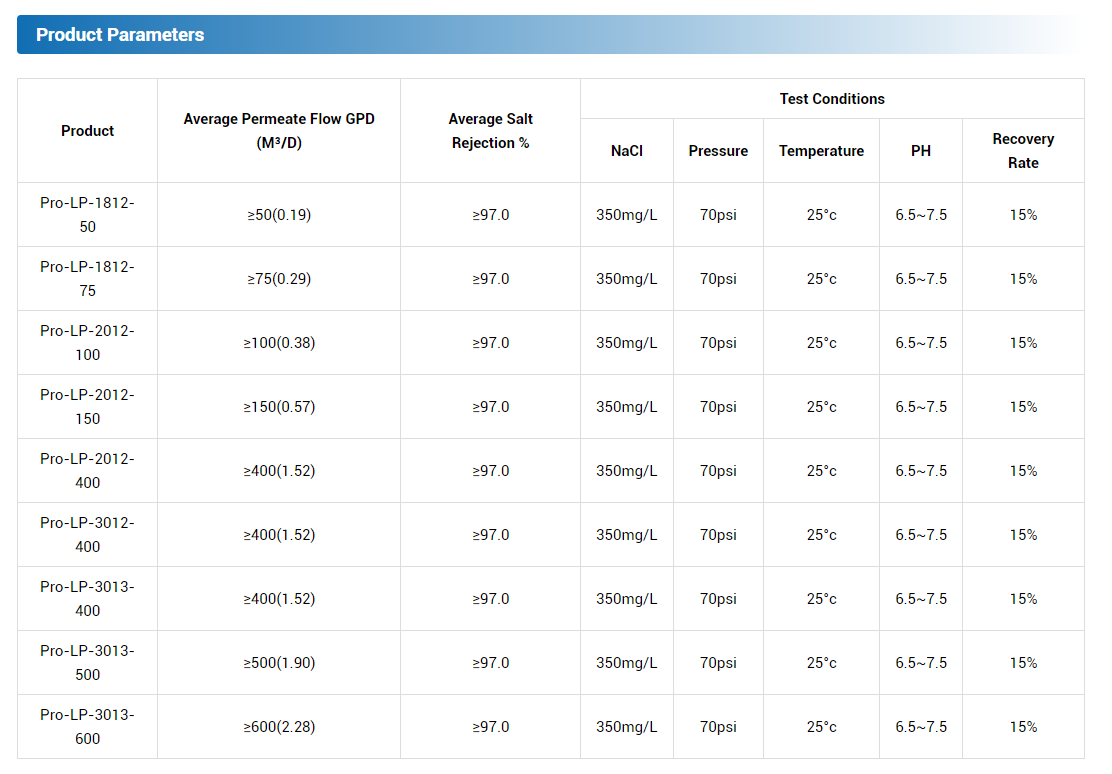This screenshot has width=1112, height=774.
Task: Click the Average Salt Rejection % header
Action: tap(491, 131)
